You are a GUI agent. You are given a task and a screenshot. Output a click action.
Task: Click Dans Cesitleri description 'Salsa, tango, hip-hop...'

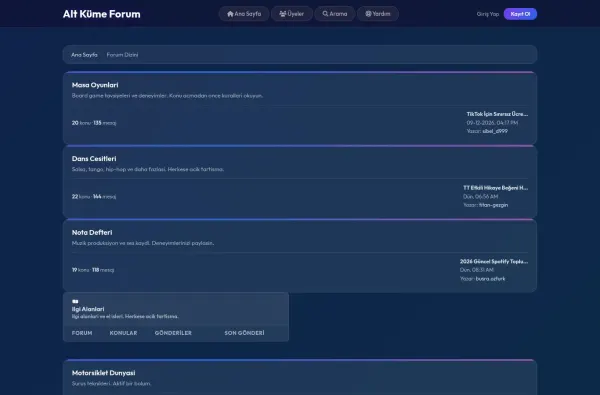click(x=148, y=169)
